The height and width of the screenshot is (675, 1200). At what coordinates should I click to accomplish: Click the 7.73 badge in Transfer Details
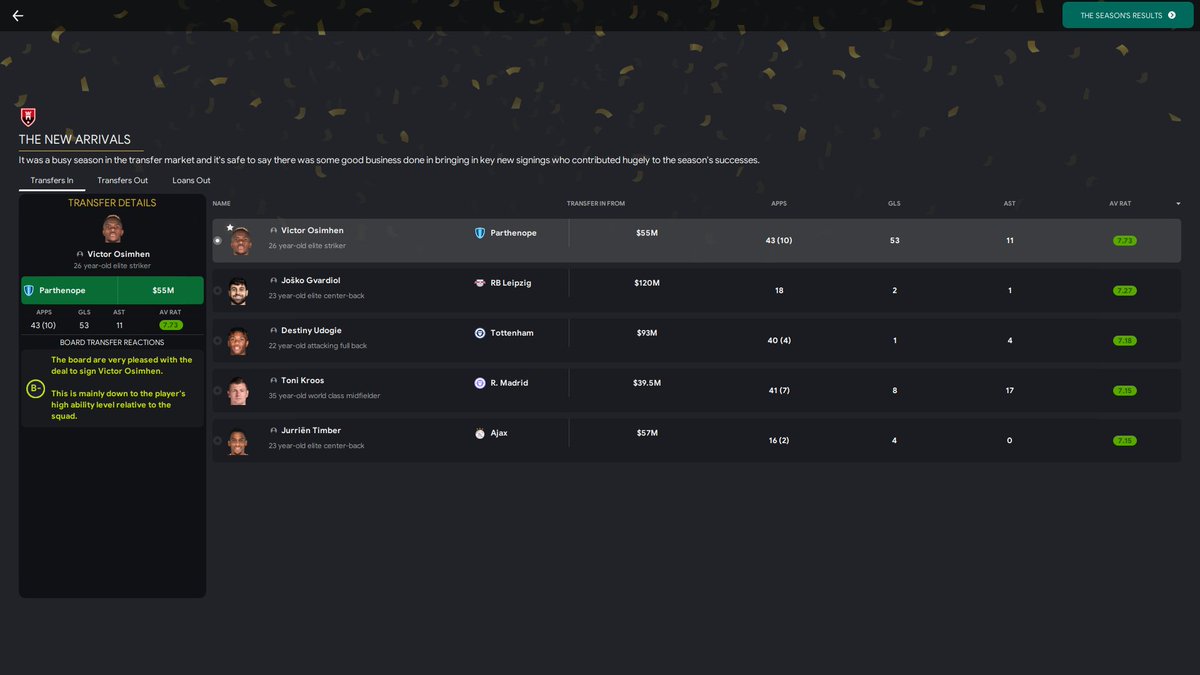pyautogui.click(x=170, y=325)
